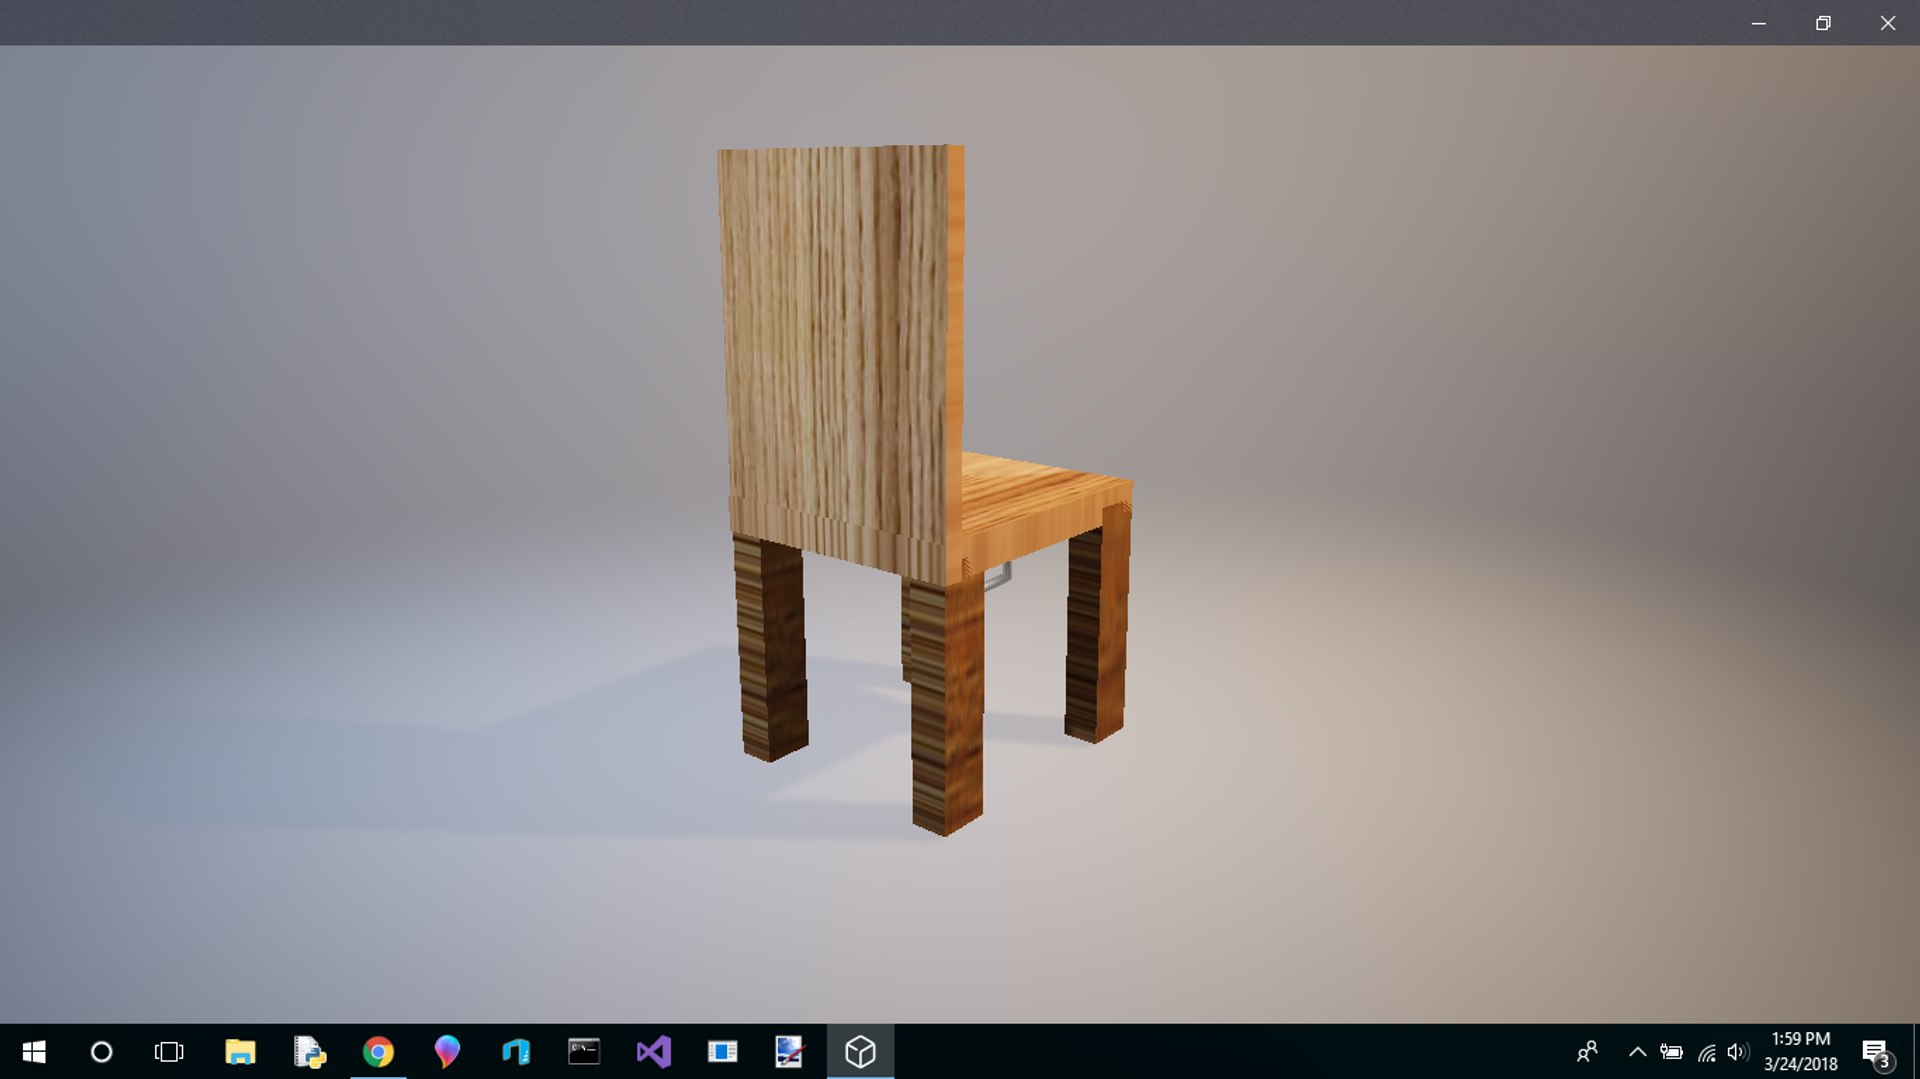Open Command Prompt from the taskbar

coord(584,1052)
